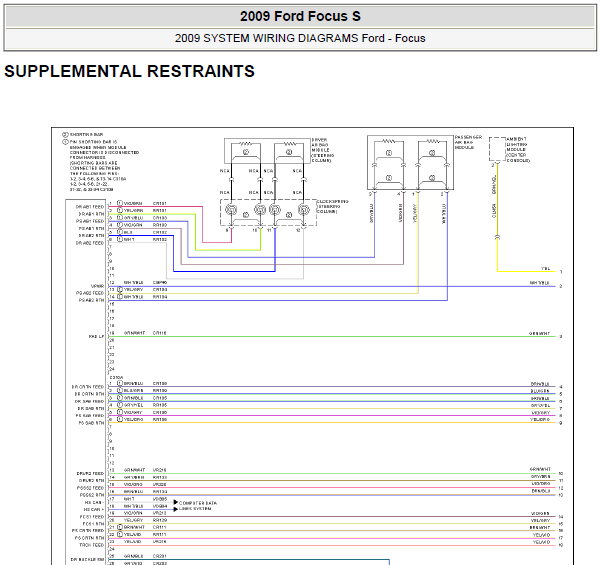Click the Passenger Air Bag Module box symbol
This screenshot has width=604, height=565.
(x=410, y=162)
